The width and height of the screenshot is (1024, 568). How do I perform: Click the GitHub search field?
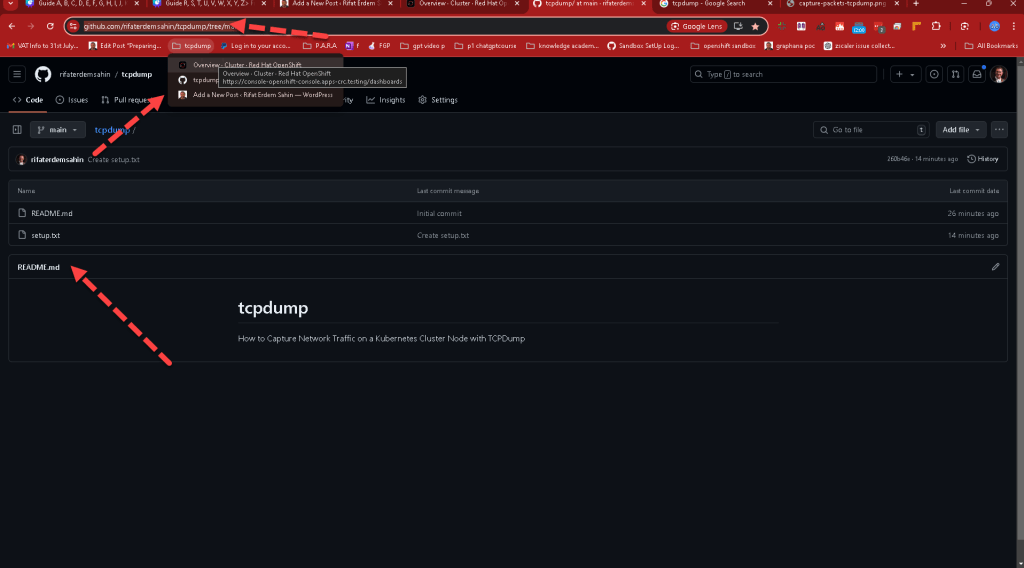click(x=783, y=74)
